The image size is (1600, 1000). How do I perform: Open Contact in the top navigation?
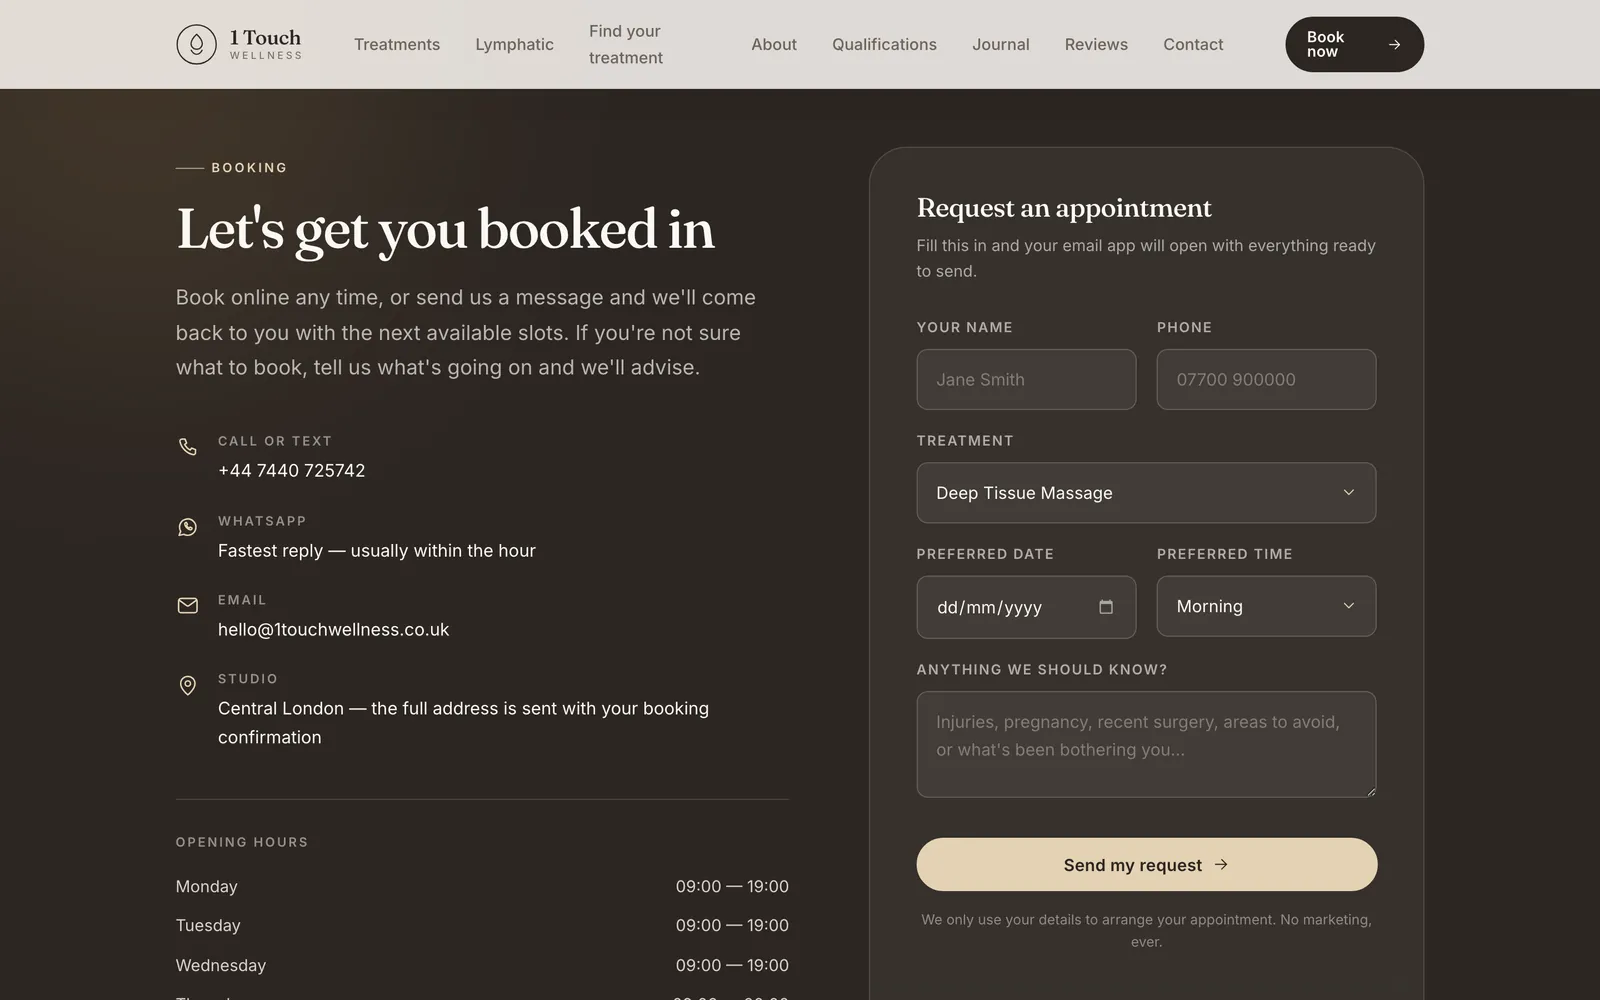click(1193, 44)
